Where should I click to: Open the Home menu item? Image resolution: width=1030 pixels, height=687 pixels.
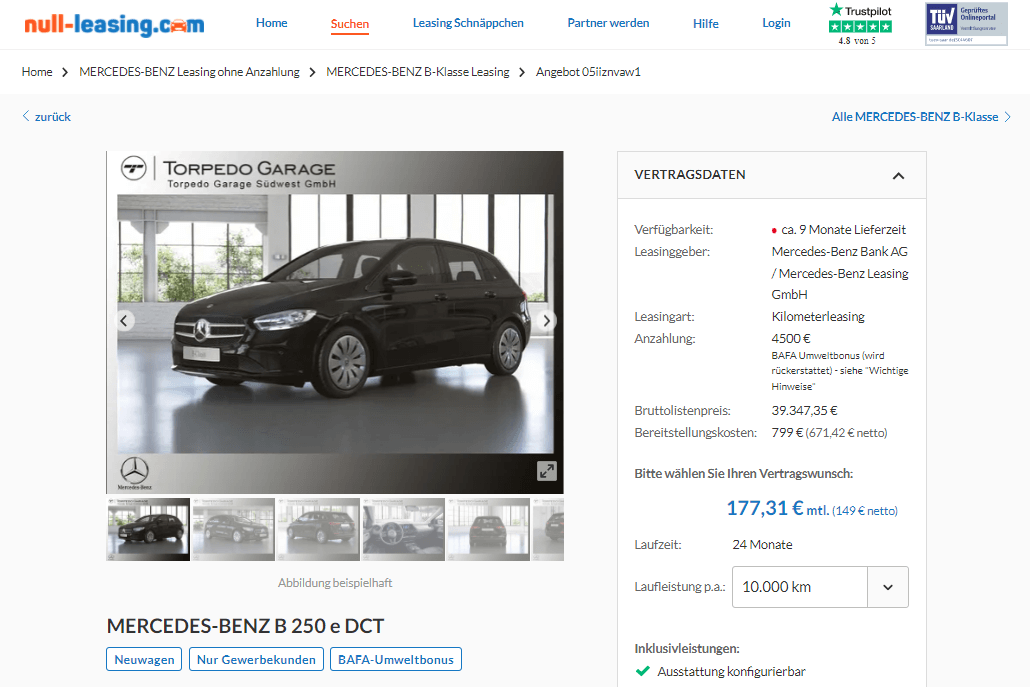(271, 23)
